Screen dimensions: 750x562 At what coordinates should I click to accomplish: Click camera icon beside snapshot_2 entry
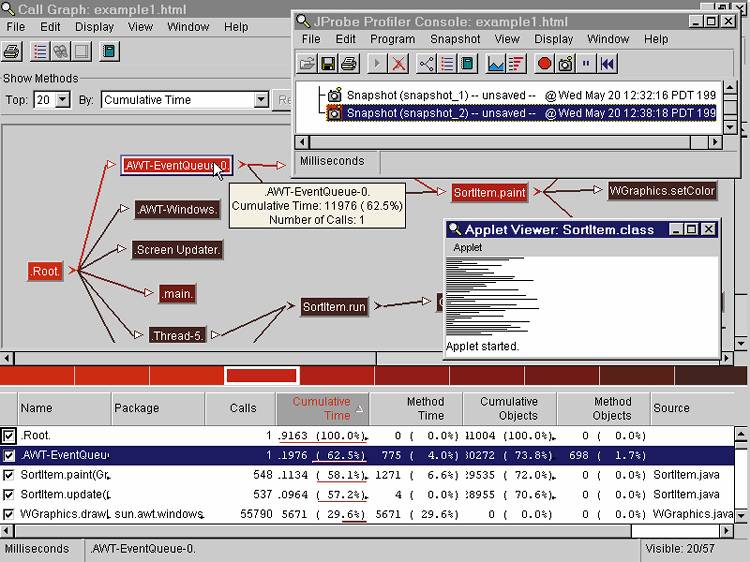coord(334,113)
